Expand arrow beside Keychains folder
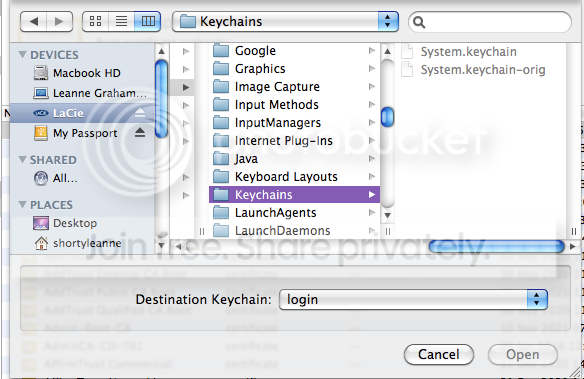The height and width of the screenshot is (379, 584). [372, 195]
